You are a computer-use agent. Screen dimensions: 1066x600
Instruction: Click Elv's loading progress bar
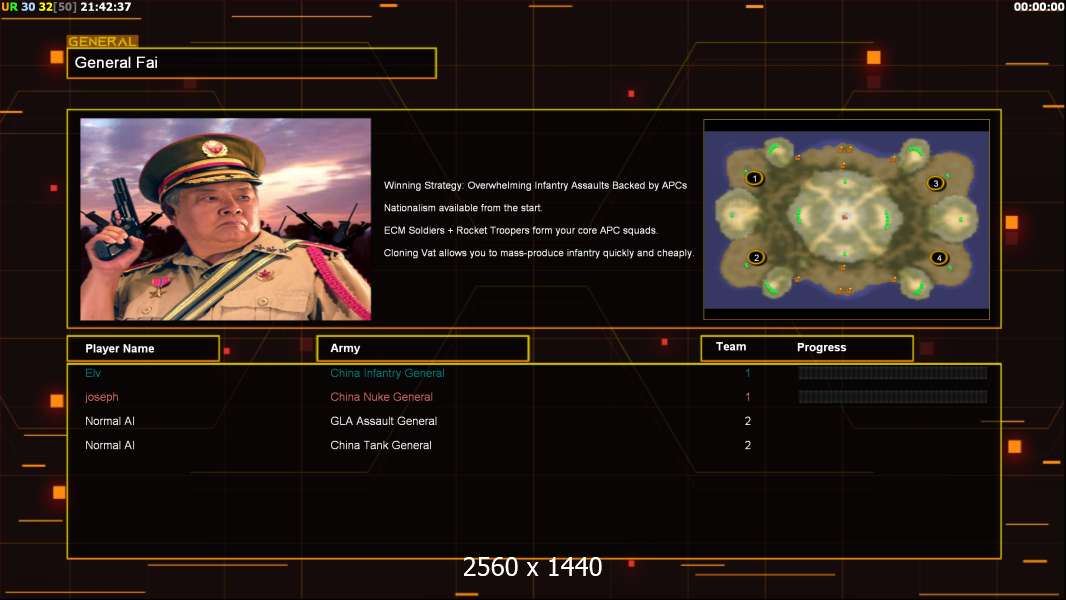pyautogui.click(x=893, y=372)
